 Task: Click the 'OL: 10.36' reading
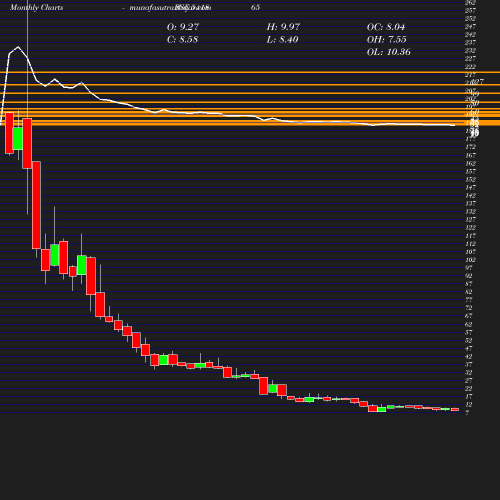388,52
